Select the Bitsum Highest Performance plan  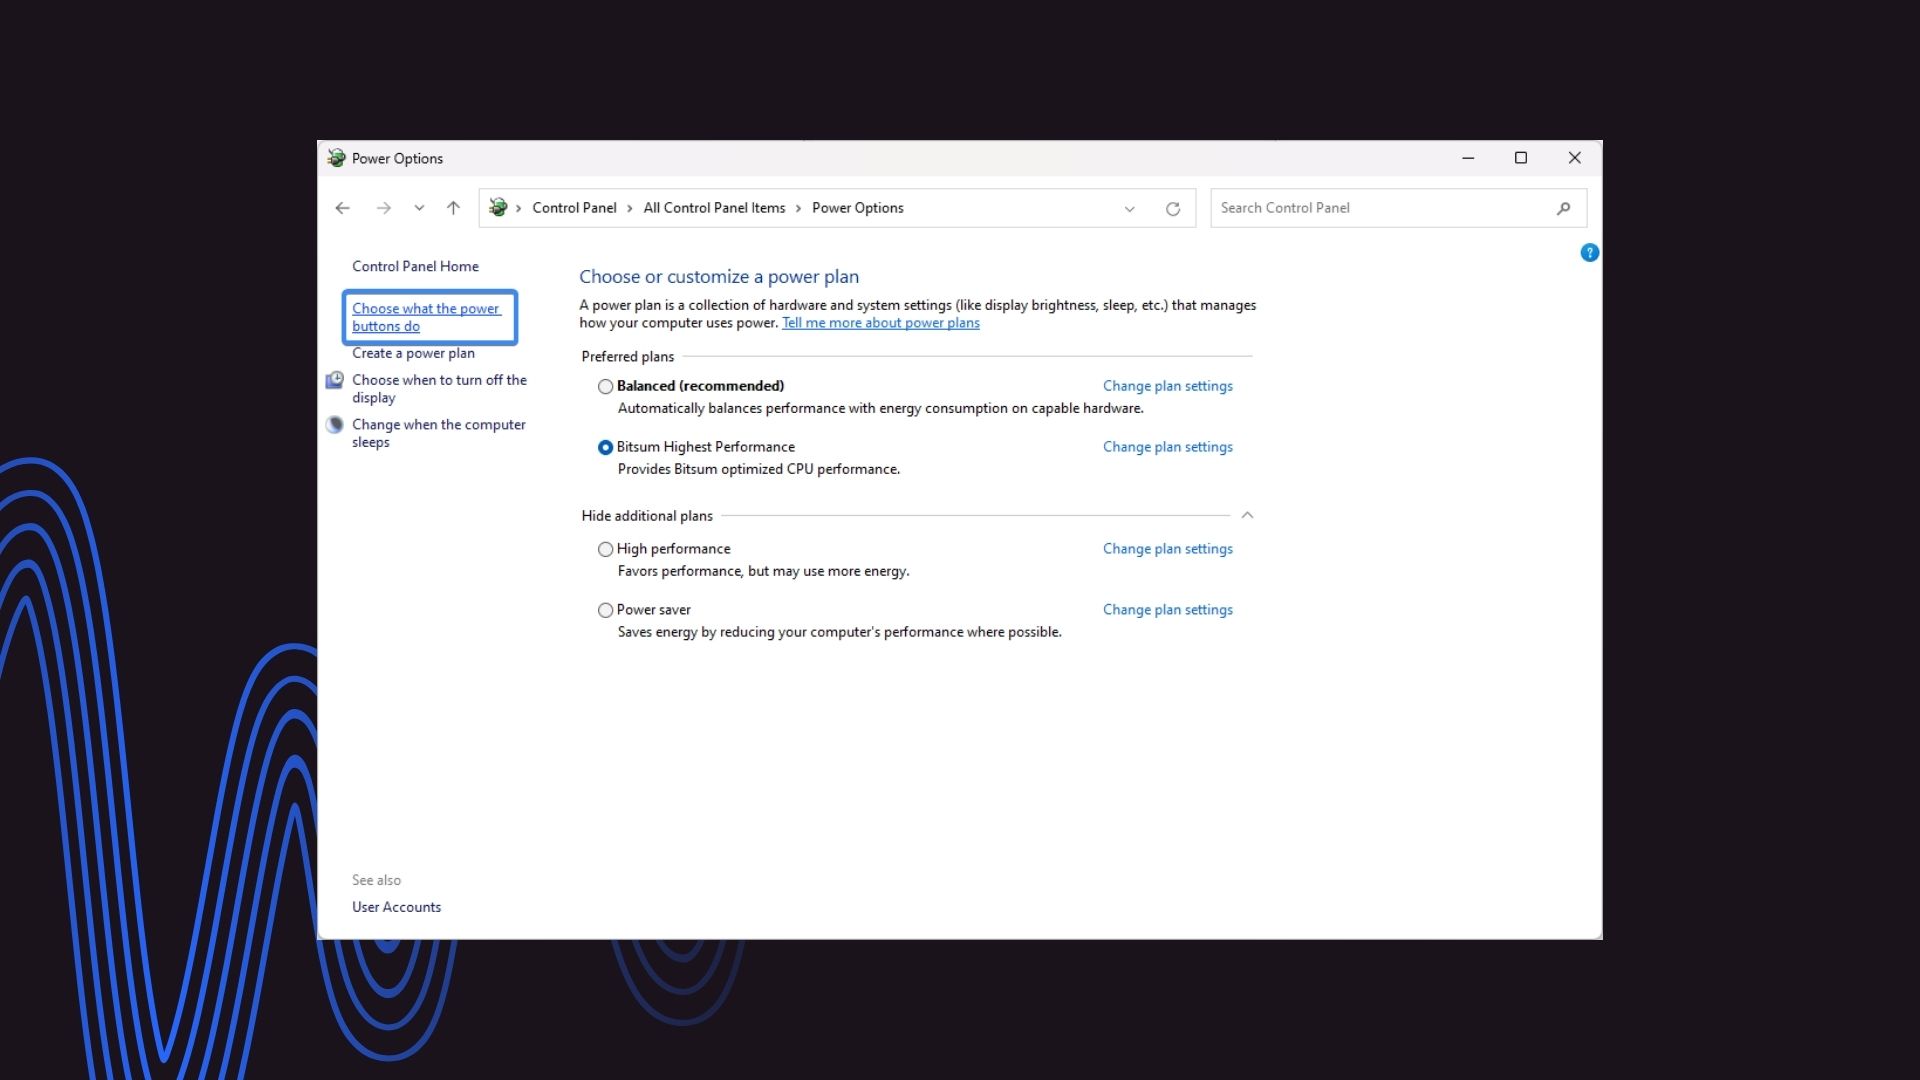605,447
